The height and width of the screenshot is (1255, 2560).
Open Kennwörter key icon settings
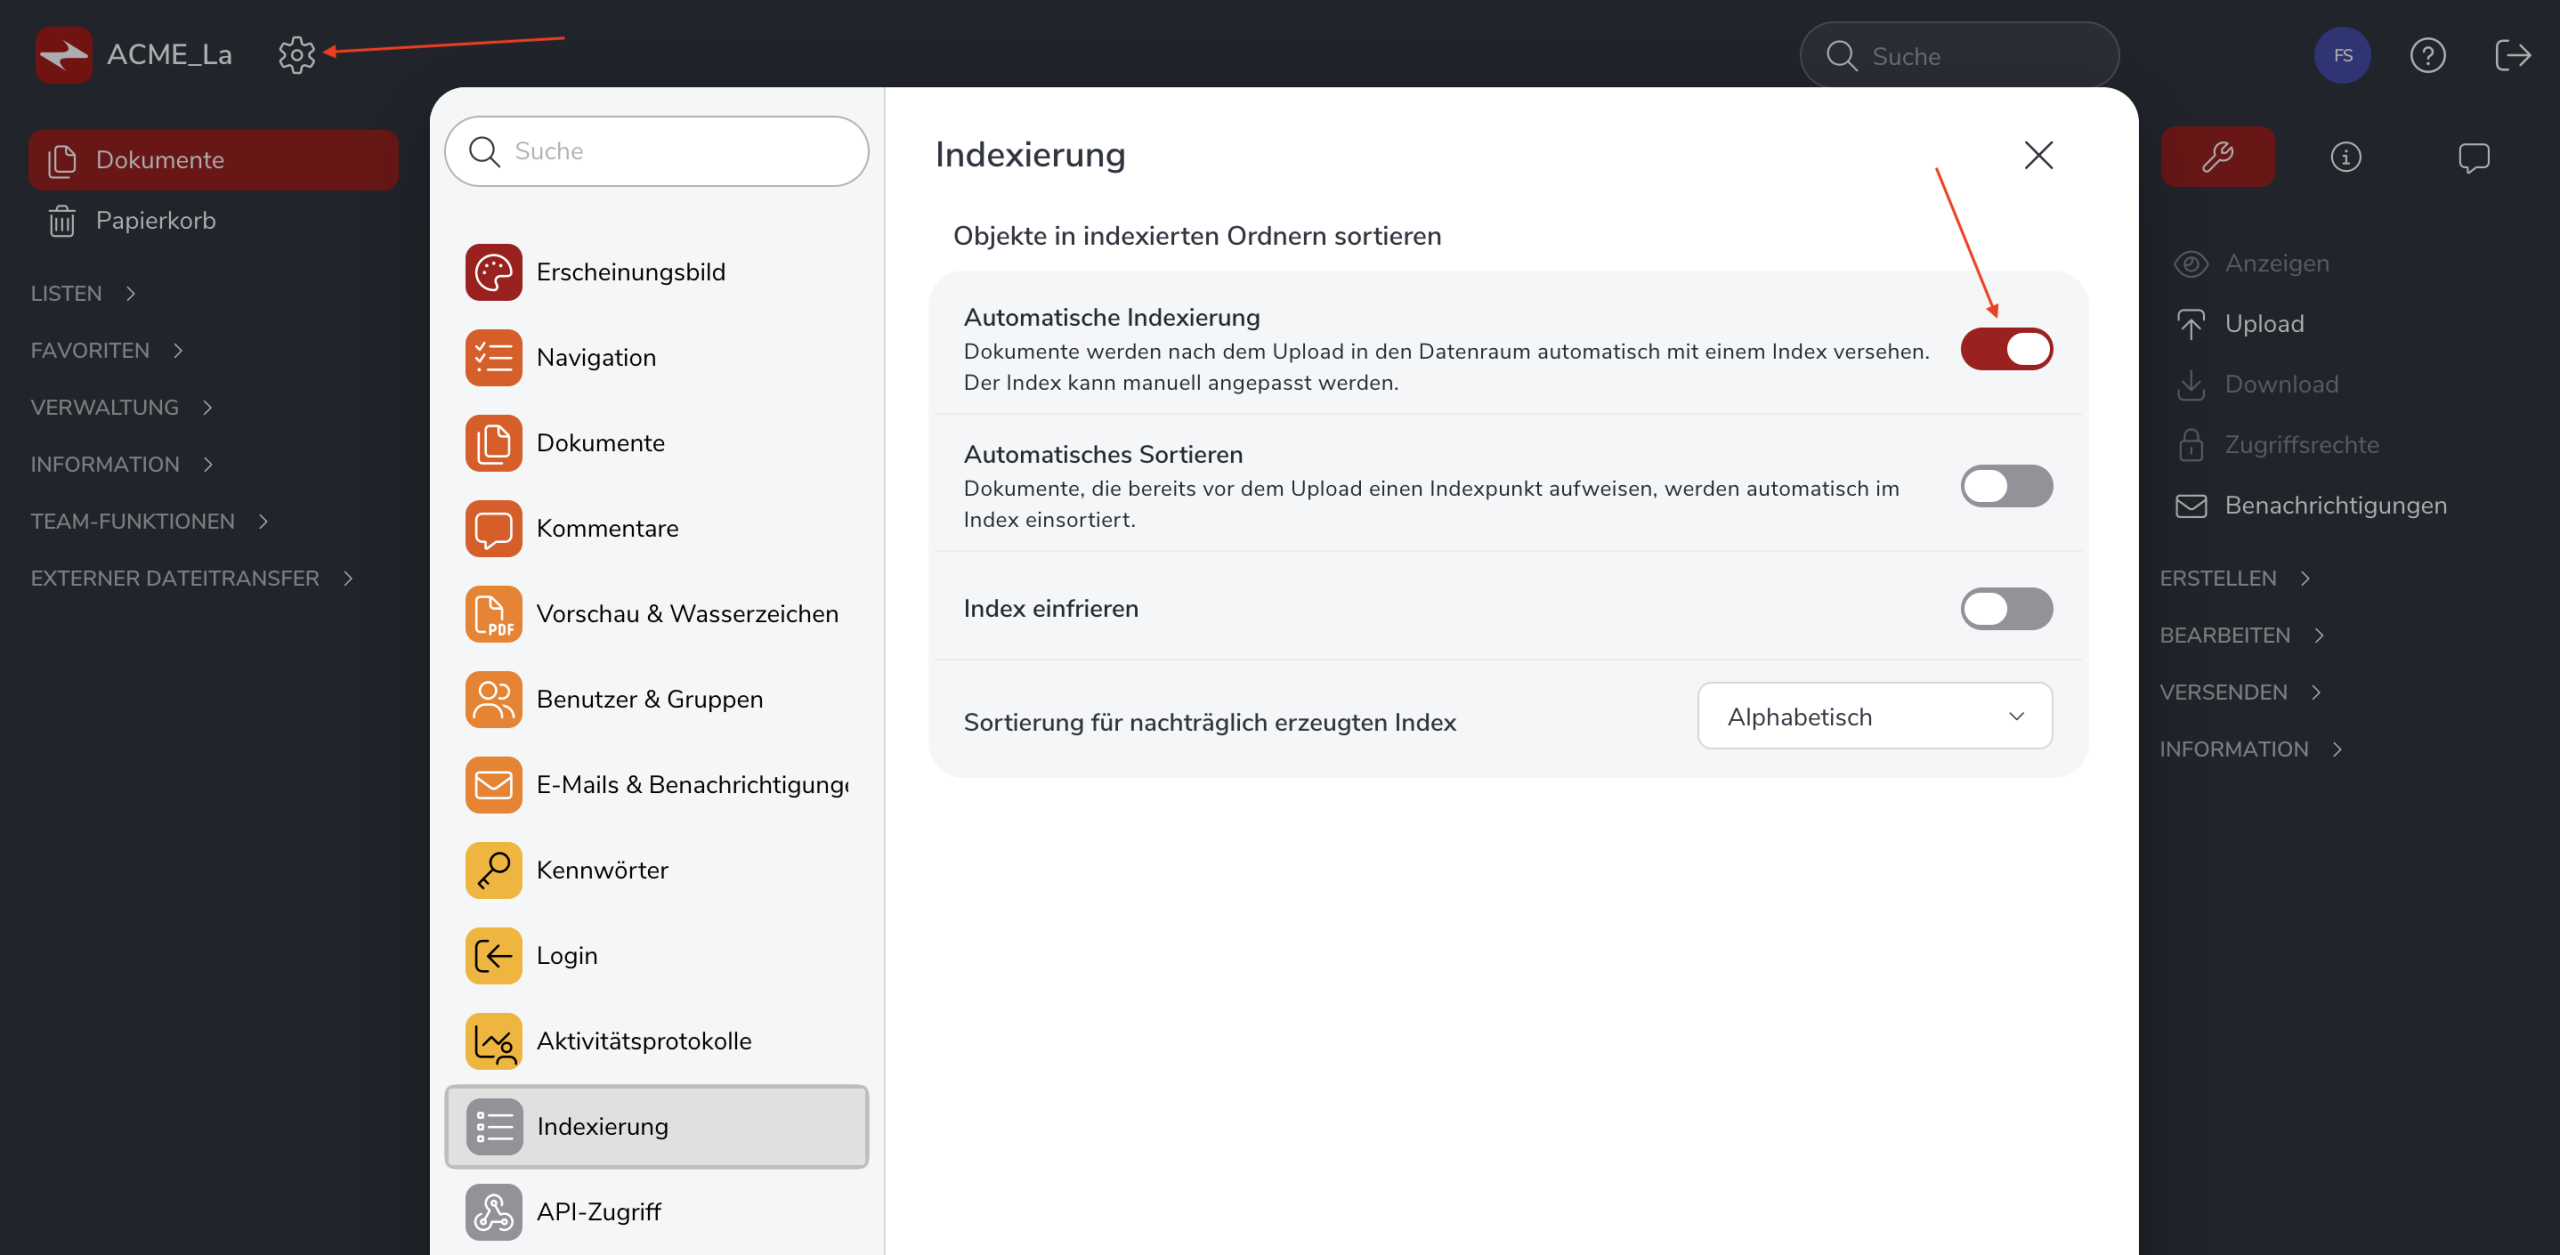click(x=601, y=870)
